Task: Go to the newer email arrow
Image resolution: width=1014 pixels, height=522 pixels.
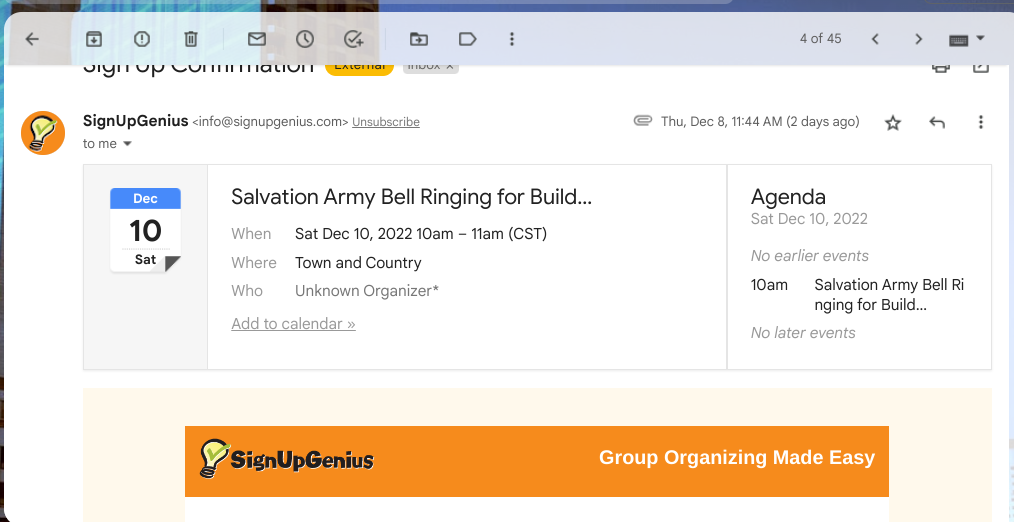Action: coord(875,39)
